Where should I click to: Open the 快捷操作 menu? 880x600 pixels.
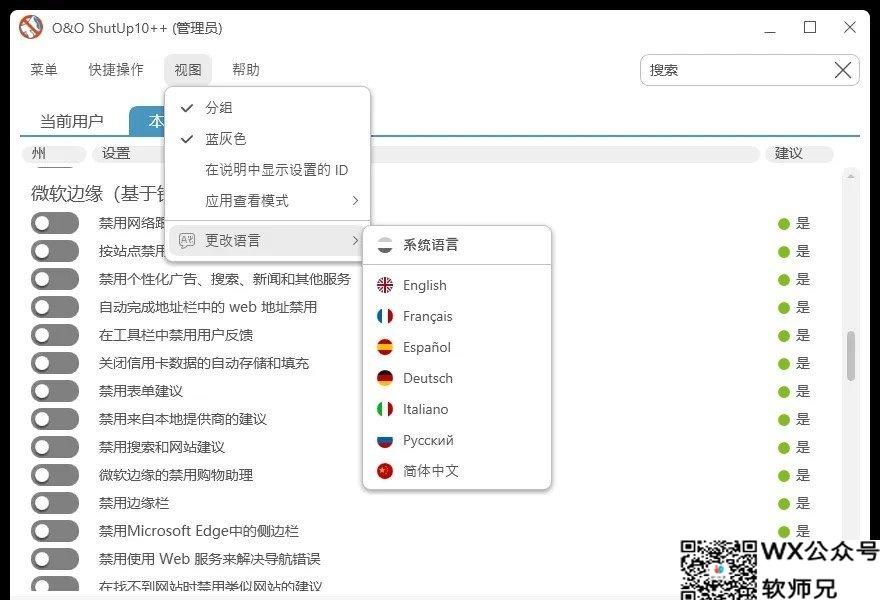116,70
